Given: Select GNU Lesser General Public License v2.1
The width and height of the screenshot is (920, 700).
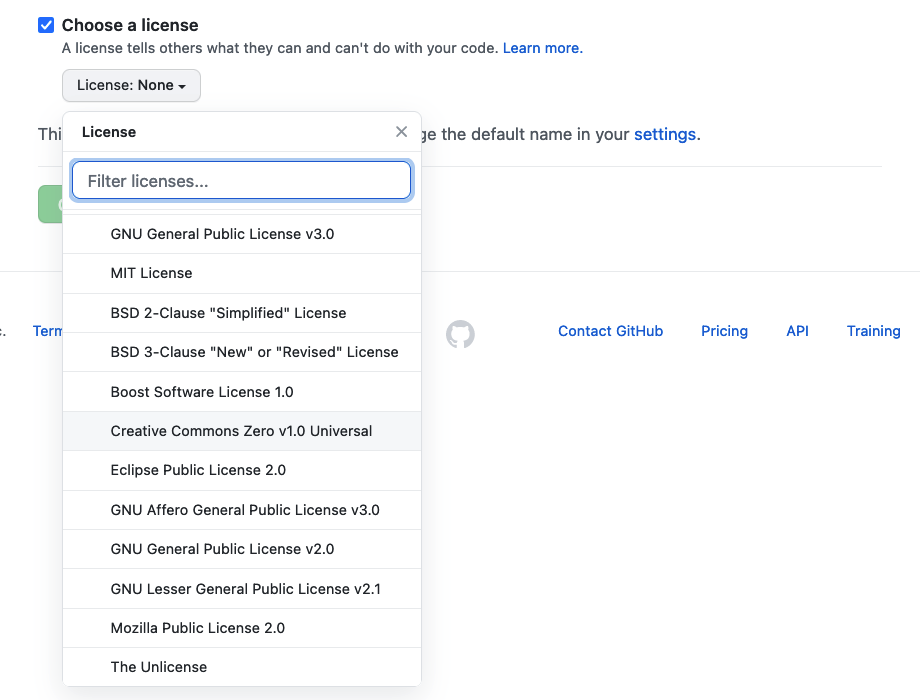Looking at the screenshot, I should tap(242, 589).
